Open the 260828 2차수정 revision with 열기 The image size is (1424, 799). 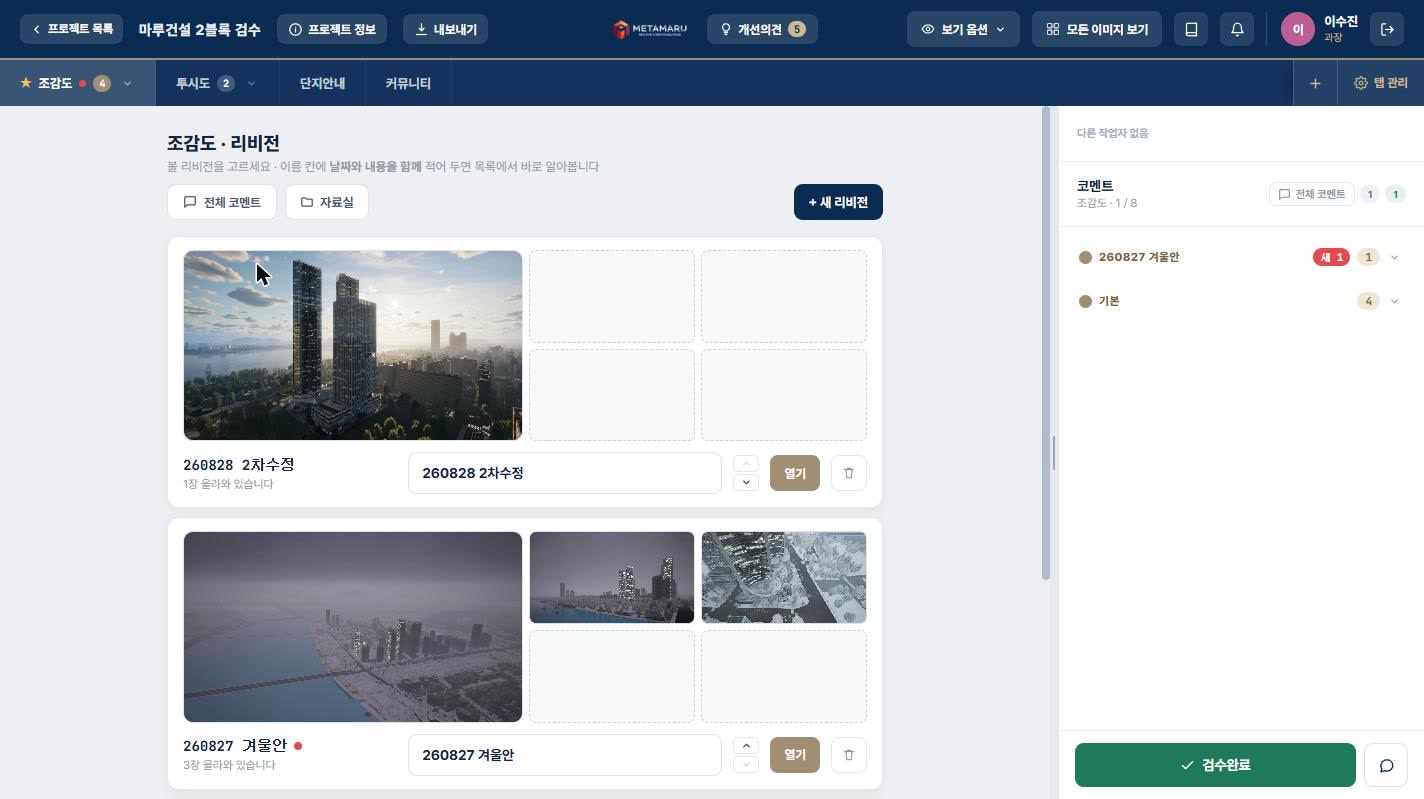pyautogui.click(x=795, y=473)
